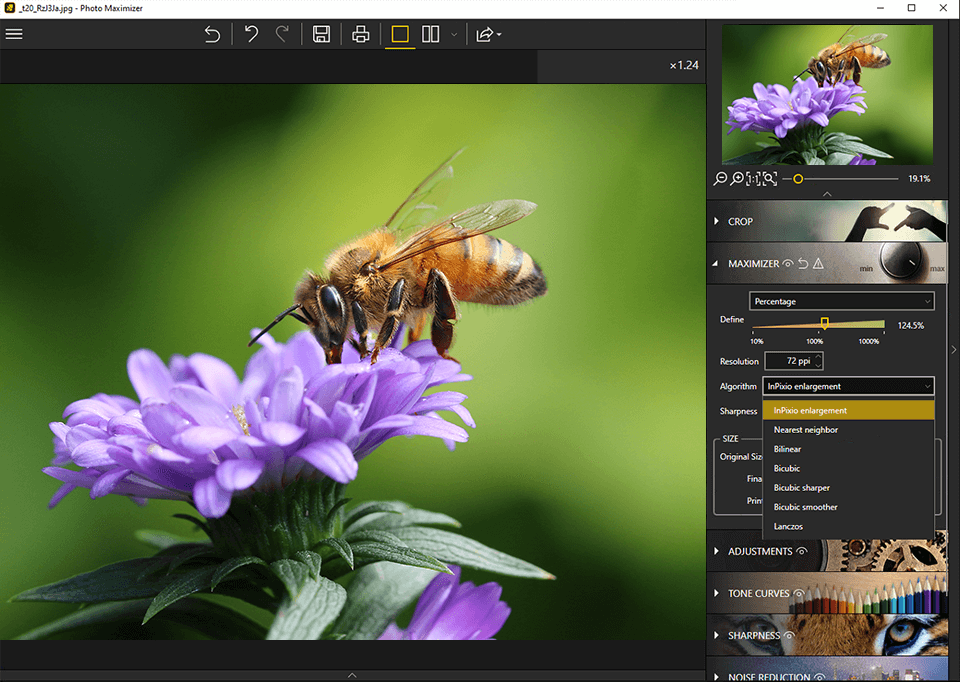This screenshot has height=682, width=960.
Task: Switch to split side-by-side view
Action: [431, 34]
